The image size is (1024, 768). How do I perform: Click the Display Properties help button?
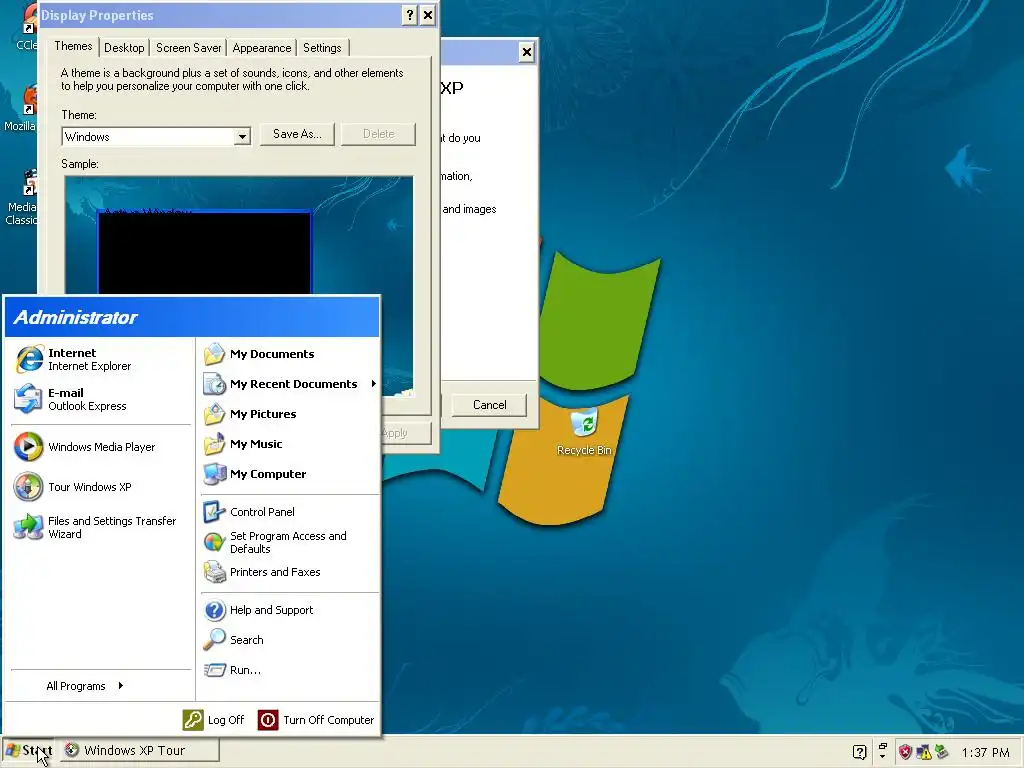[409, 15]
